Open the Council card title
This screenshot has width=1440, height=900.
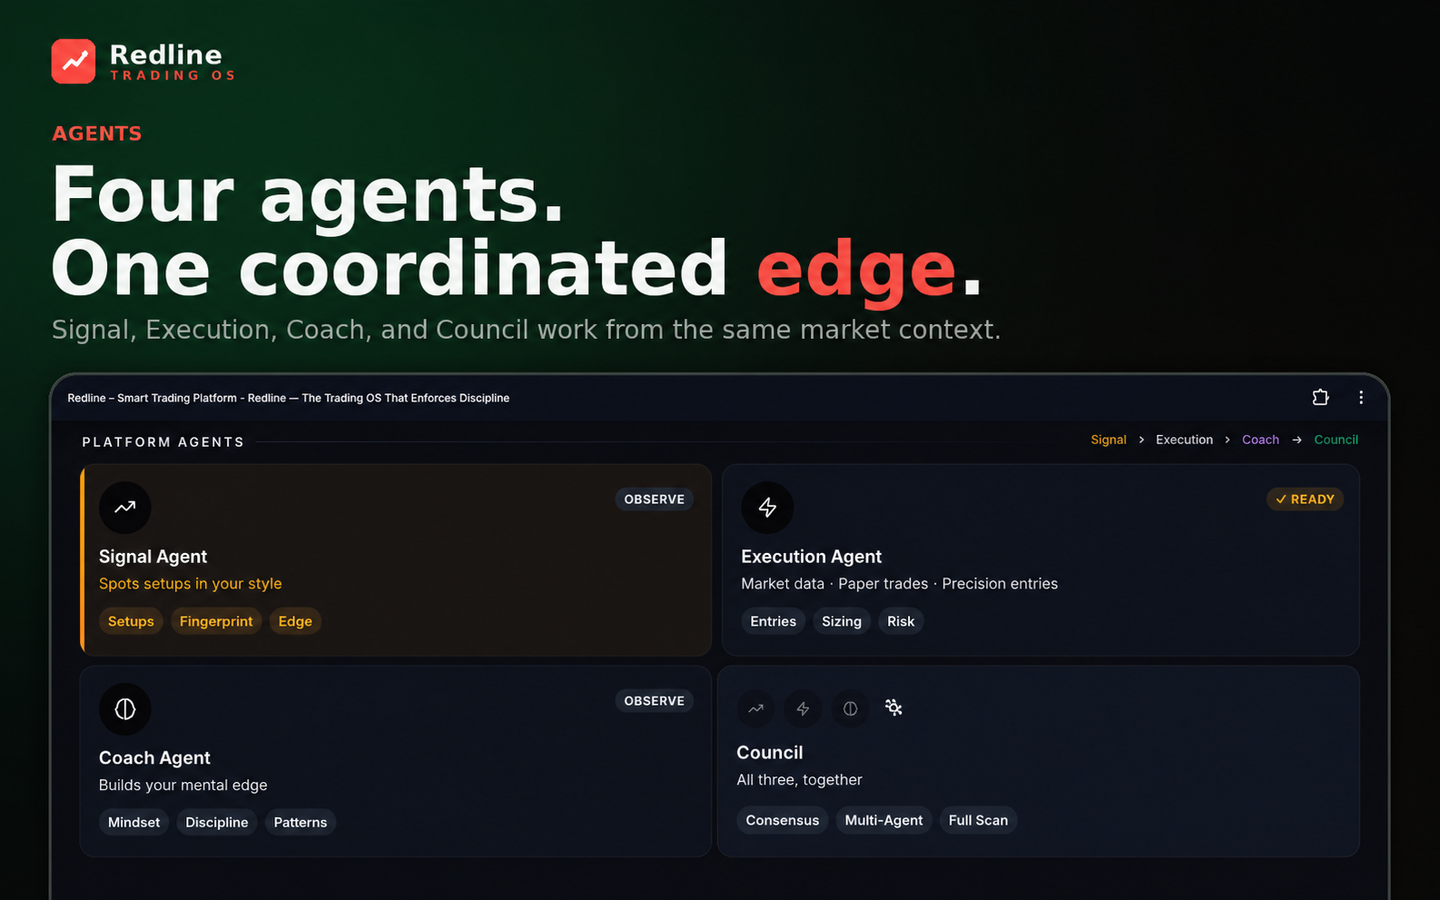770,753
